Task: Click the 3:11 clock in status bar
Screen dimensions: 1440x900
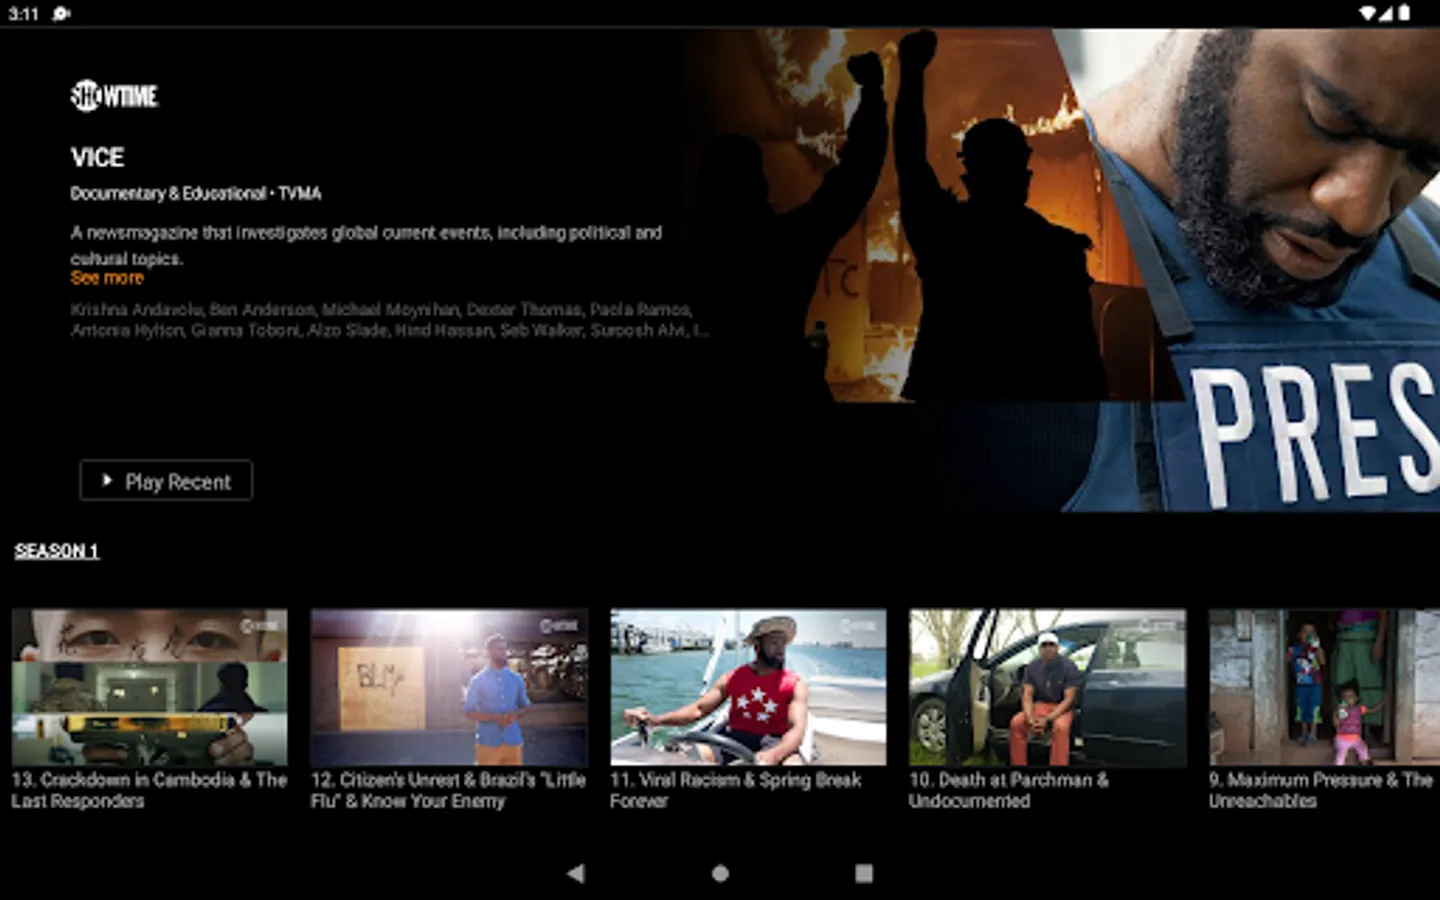Action: click(23, 13)
